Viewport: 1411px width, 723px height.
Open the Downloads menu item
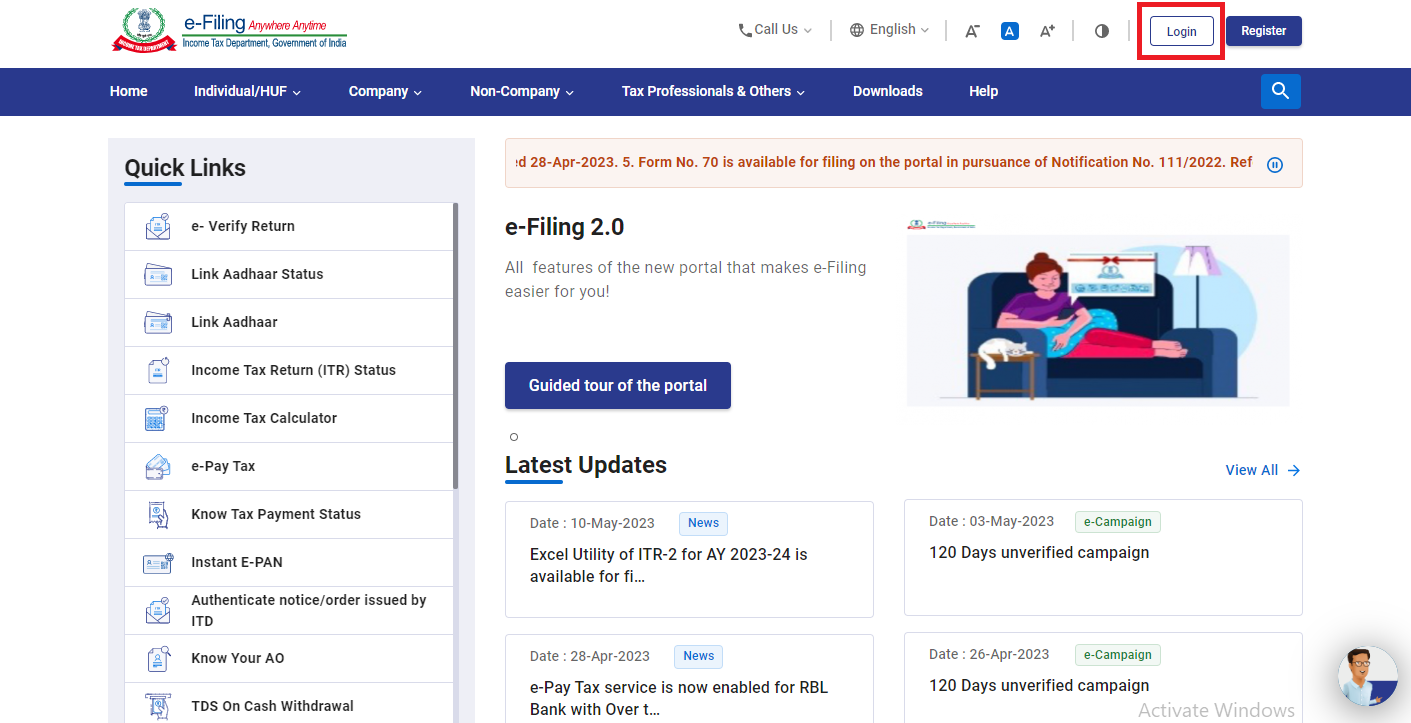[887, 91]
